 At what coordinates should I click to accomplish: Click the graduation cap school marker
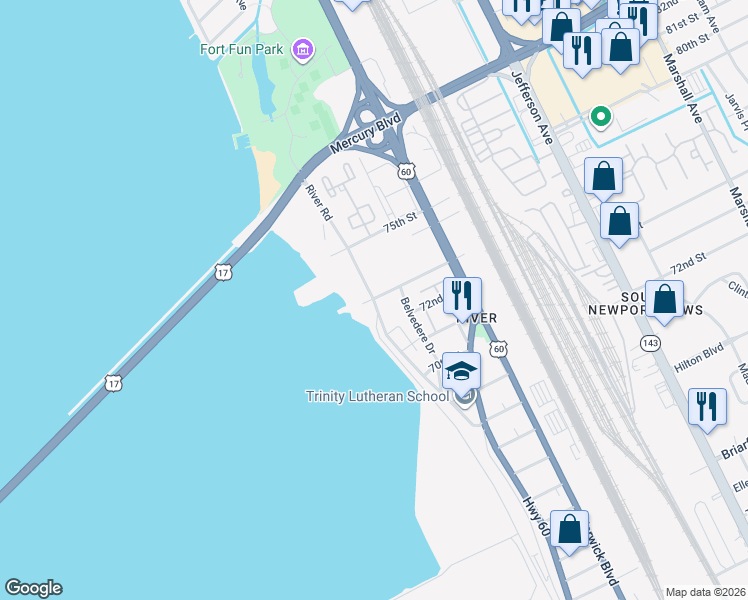coord(461,373)
